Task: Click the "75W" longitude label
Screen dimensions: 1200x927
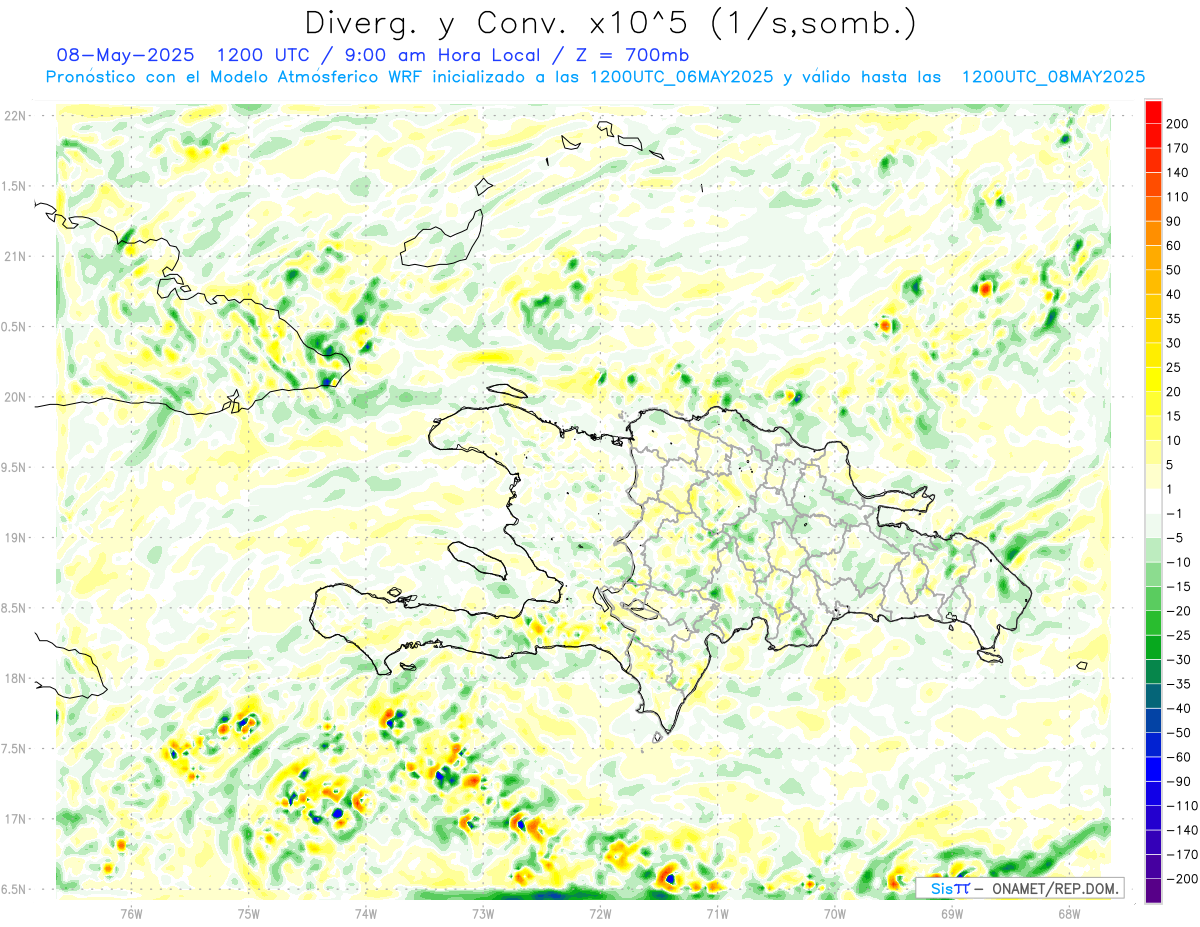Action: (x=249, y=913)
